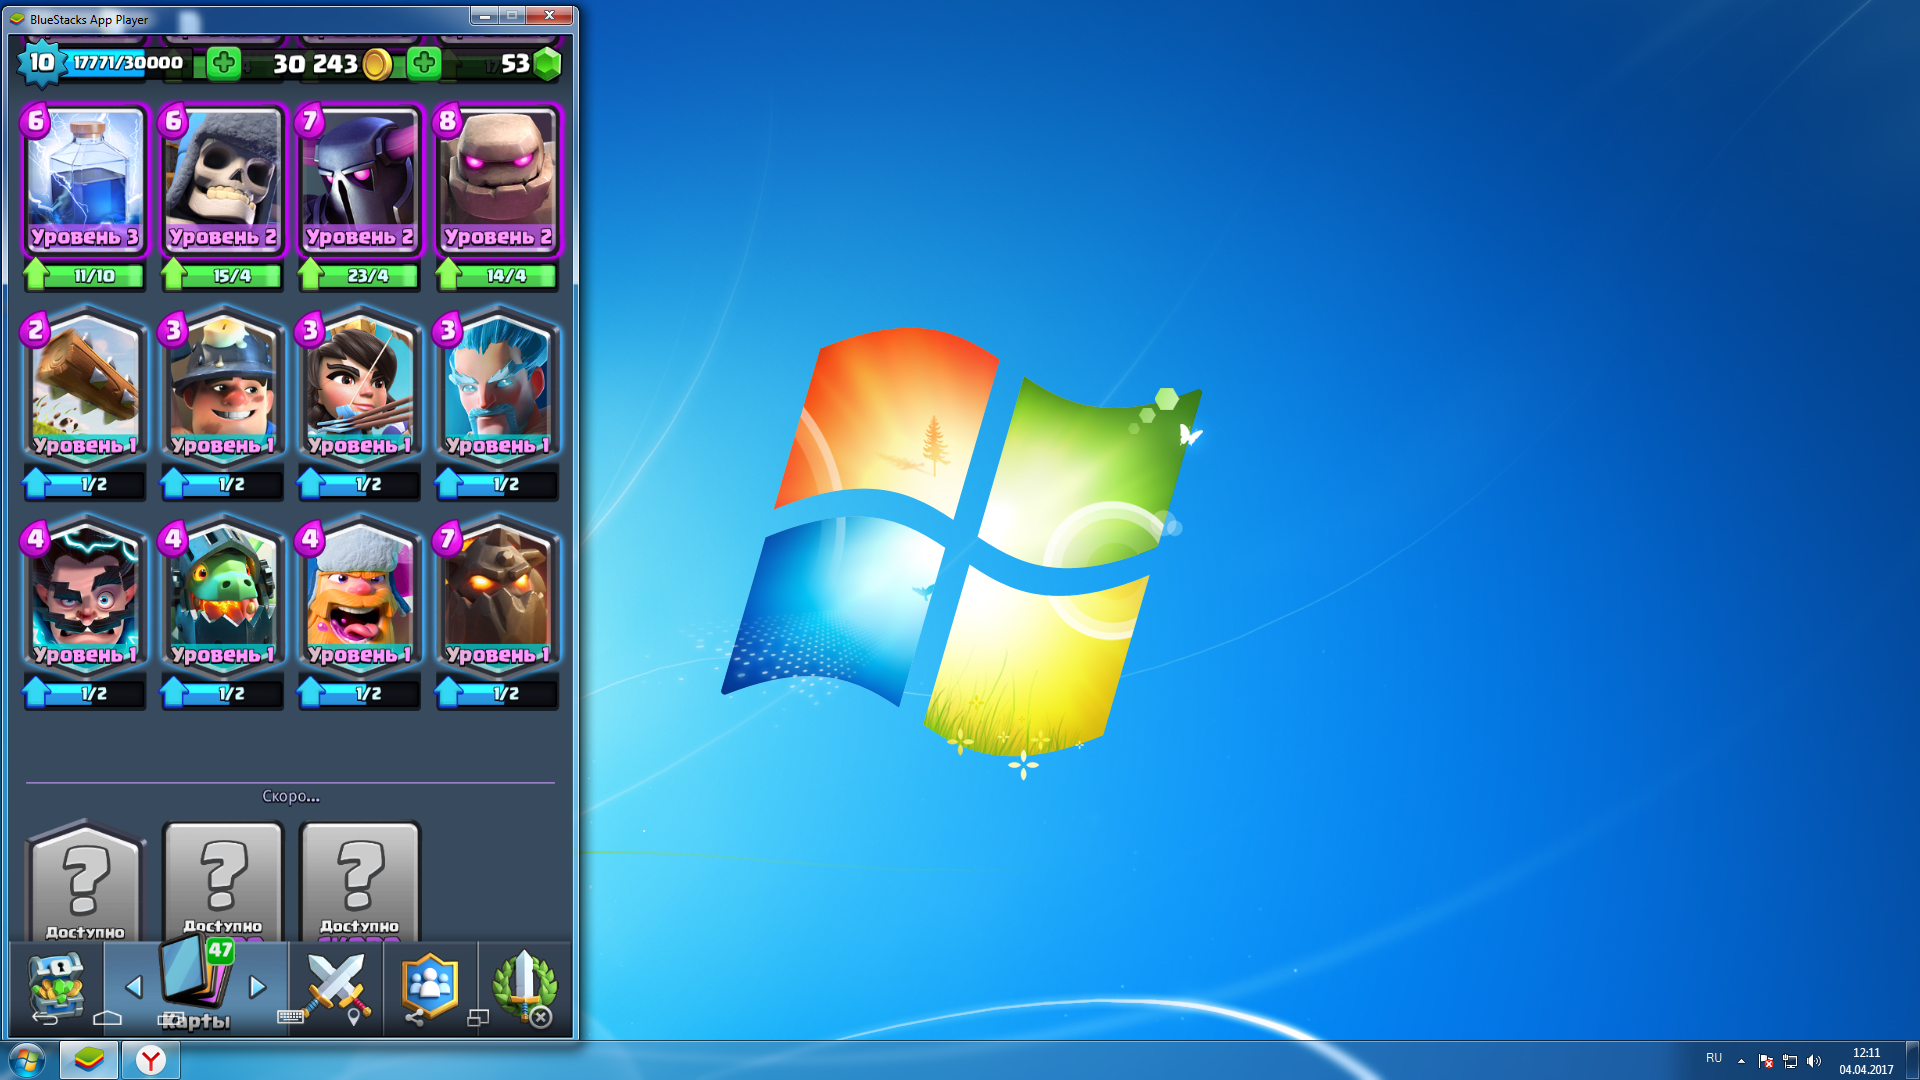
Task: Select the Princess card
Action: 359,388
